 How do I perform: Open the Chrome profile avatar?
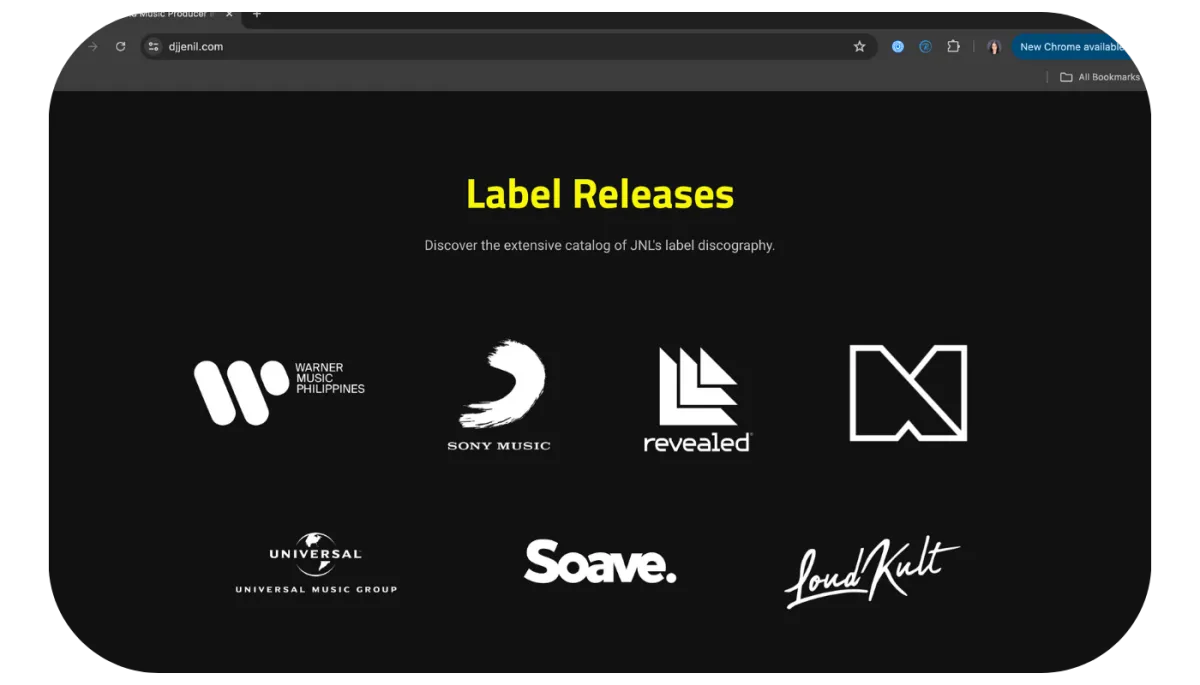coord(994,47)
